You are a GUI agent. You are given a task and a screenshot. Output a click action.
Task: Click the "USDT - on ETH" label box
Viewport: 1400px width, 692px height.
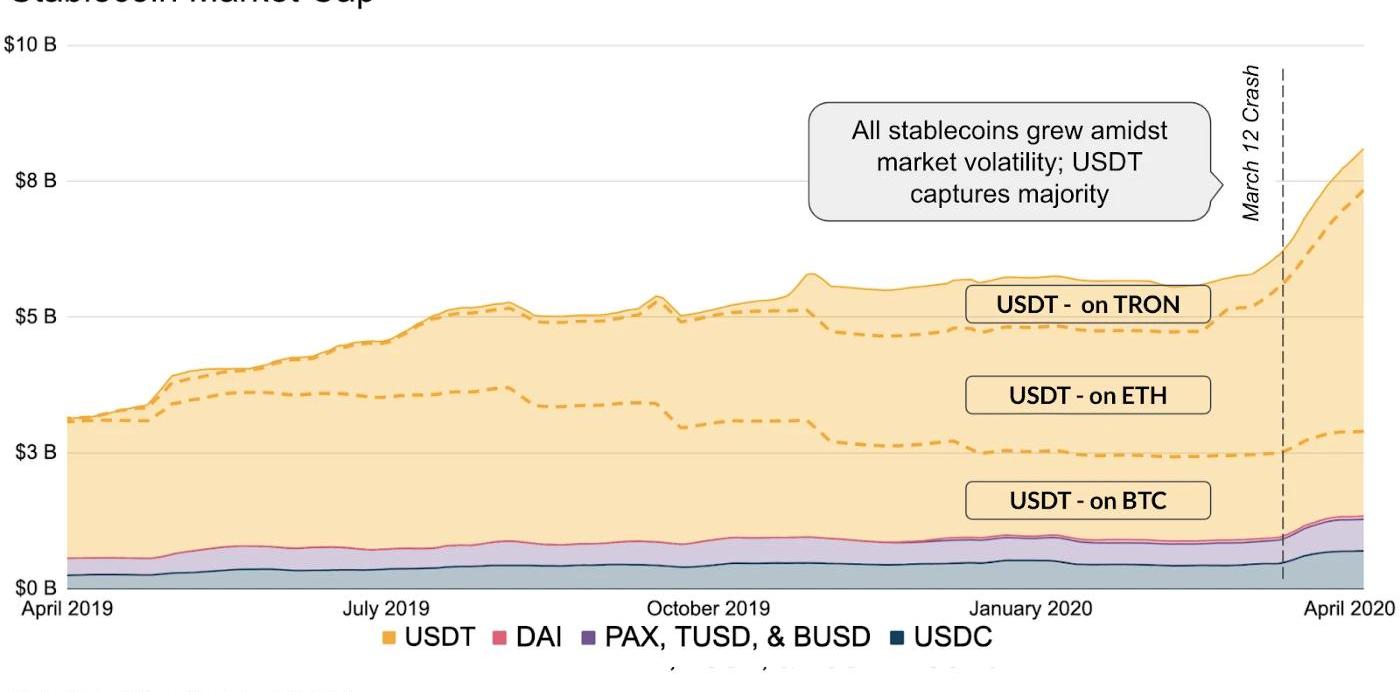pyautogui.click(x=1087, y=395)
